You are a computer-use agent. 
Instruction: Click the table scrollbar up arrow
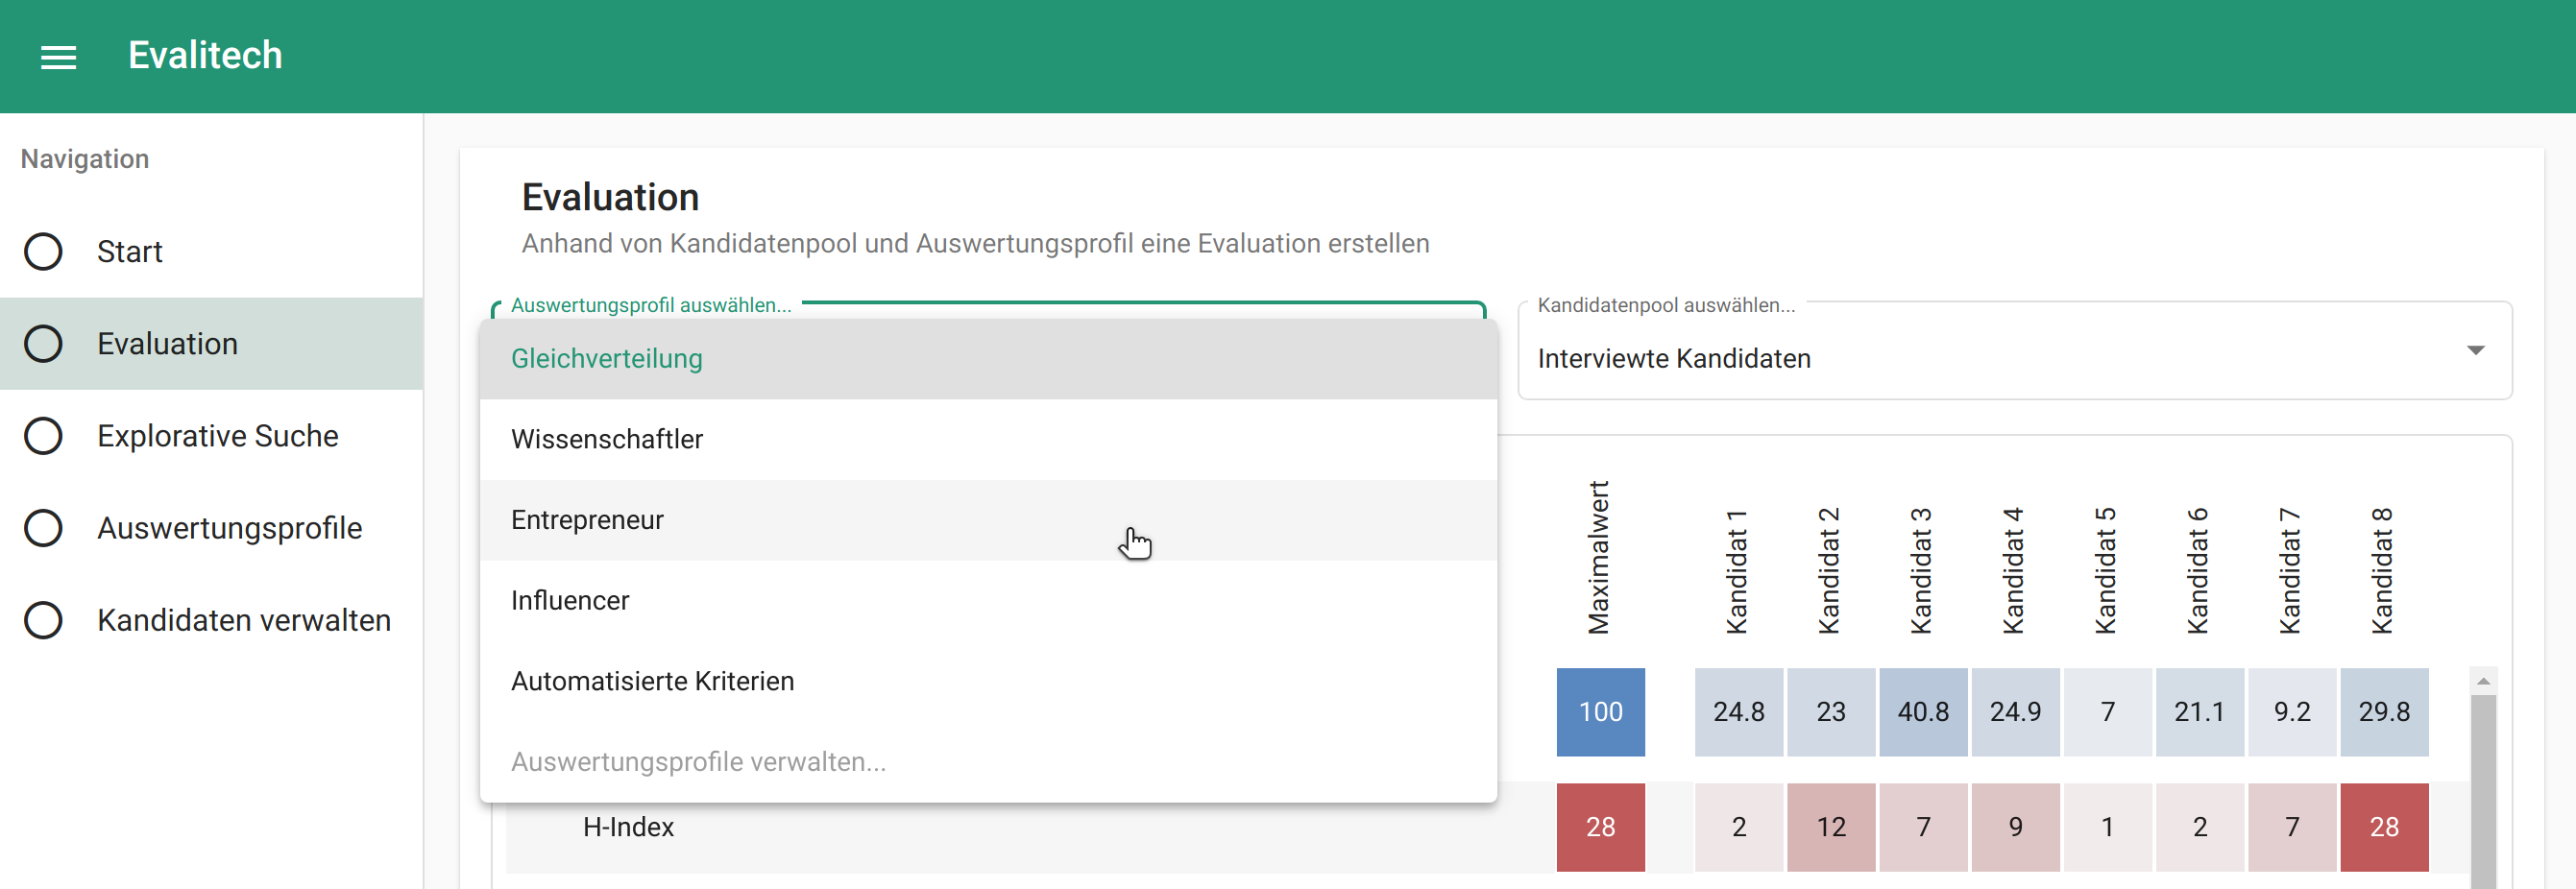[x=2483, y=680]
